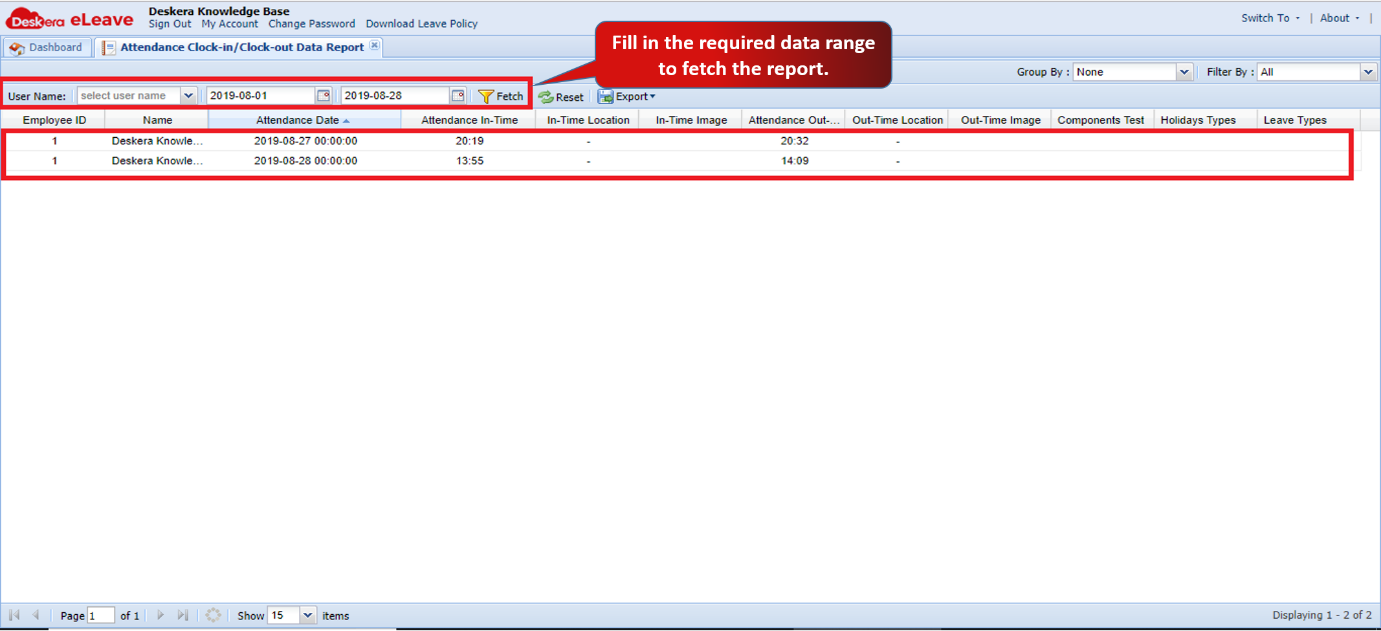Screen dimensions: 1381x631
Task: Switch to the Dashboard tab
Action: (x=47, y=47)
